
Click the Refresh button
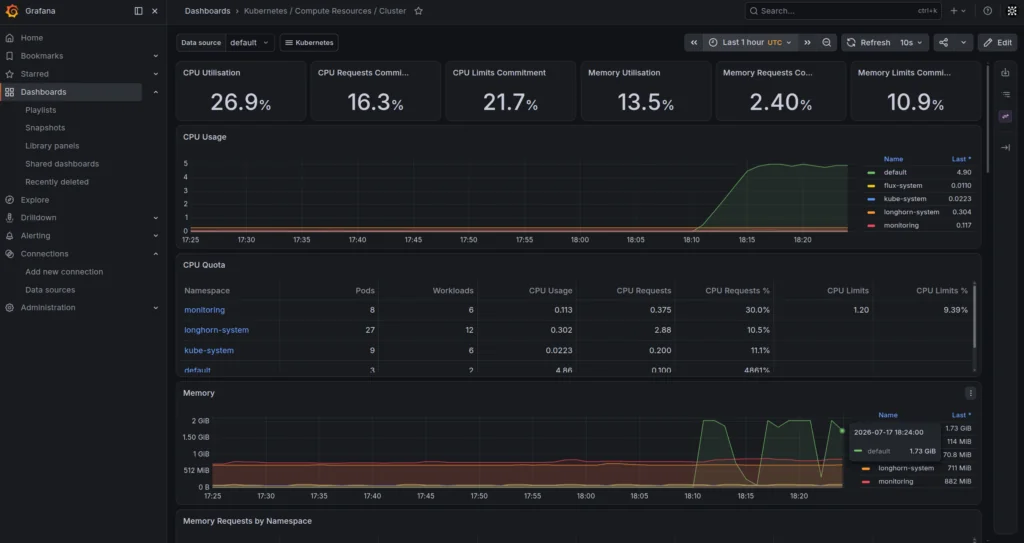869,42
